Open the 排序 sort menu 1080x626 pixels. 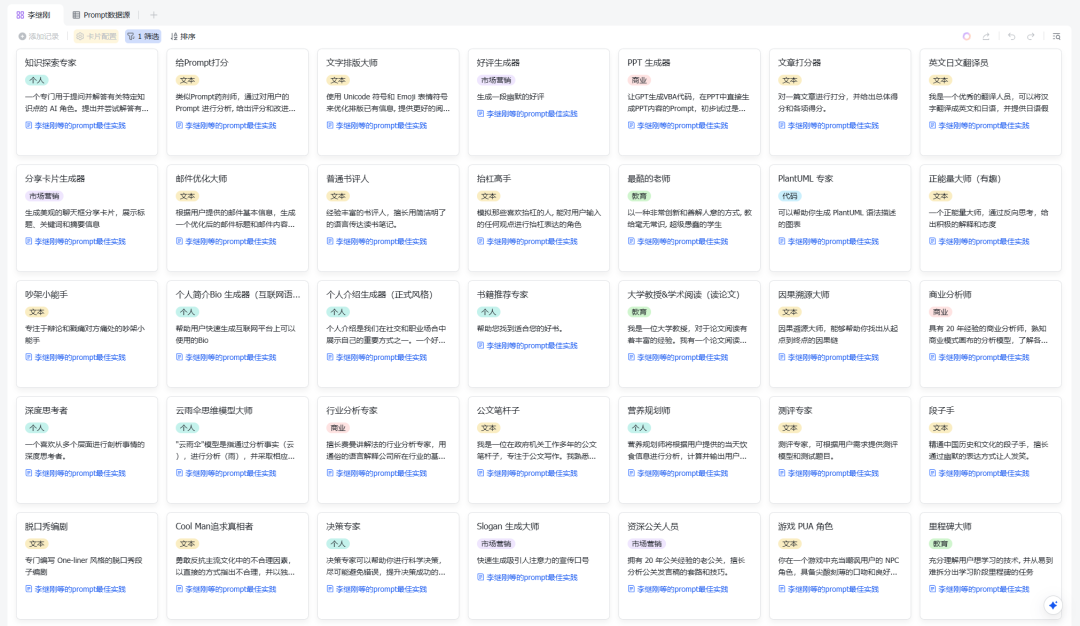[183, 36]
